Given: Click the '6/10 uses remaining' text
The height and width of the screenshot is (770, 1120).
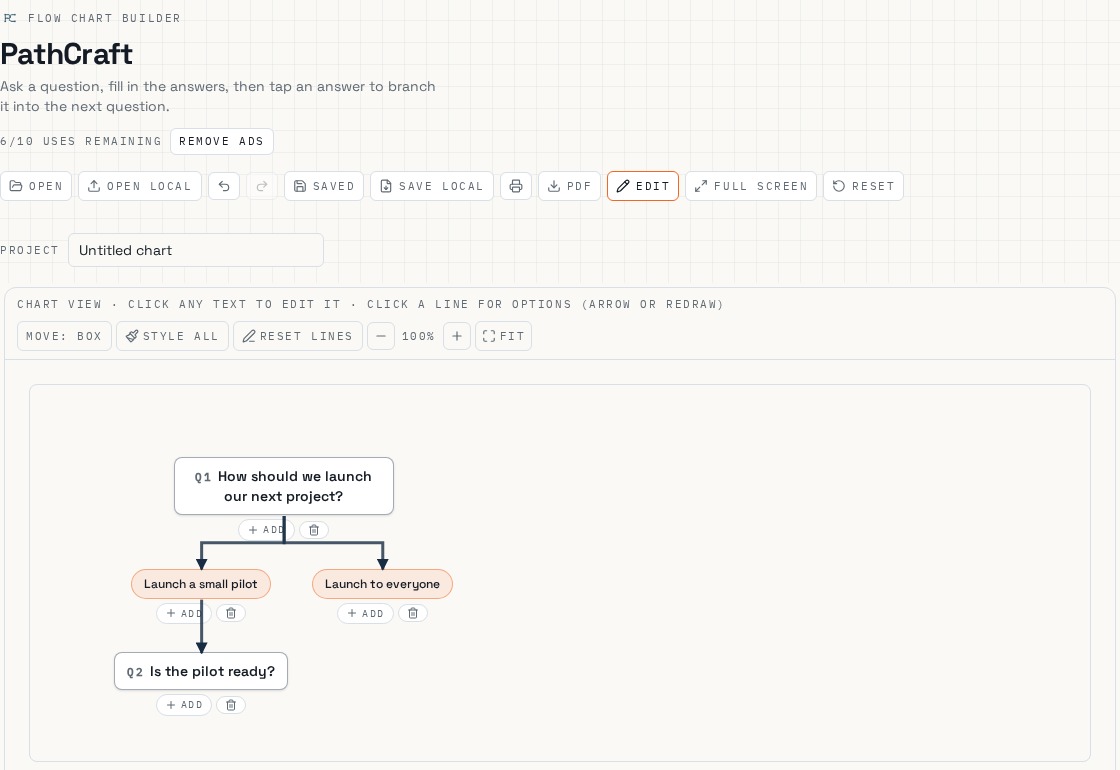Looking at the screenshot, I should [x=81, y=141].
